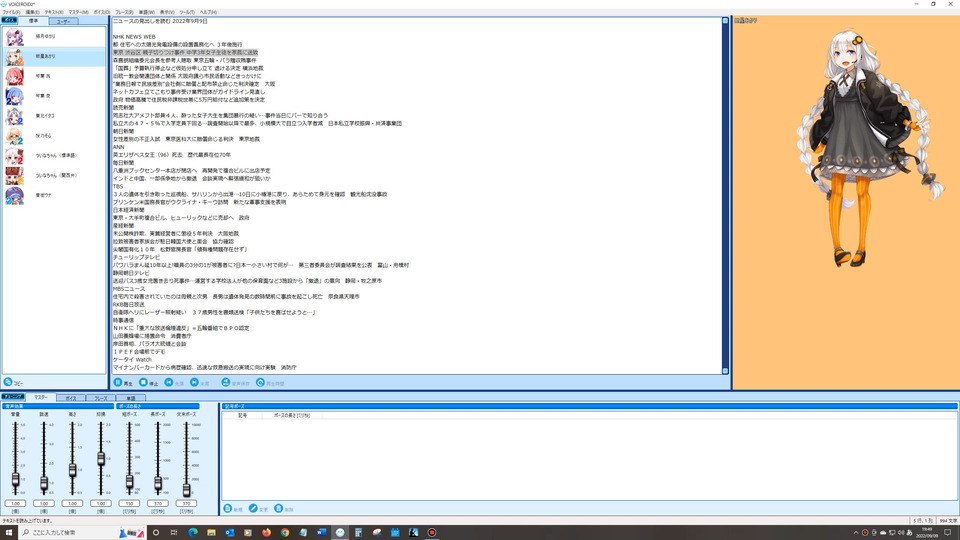Stop reading with the 停止 button
The width and height of the screenshot is (960, 540).
(x=148, y=383)
